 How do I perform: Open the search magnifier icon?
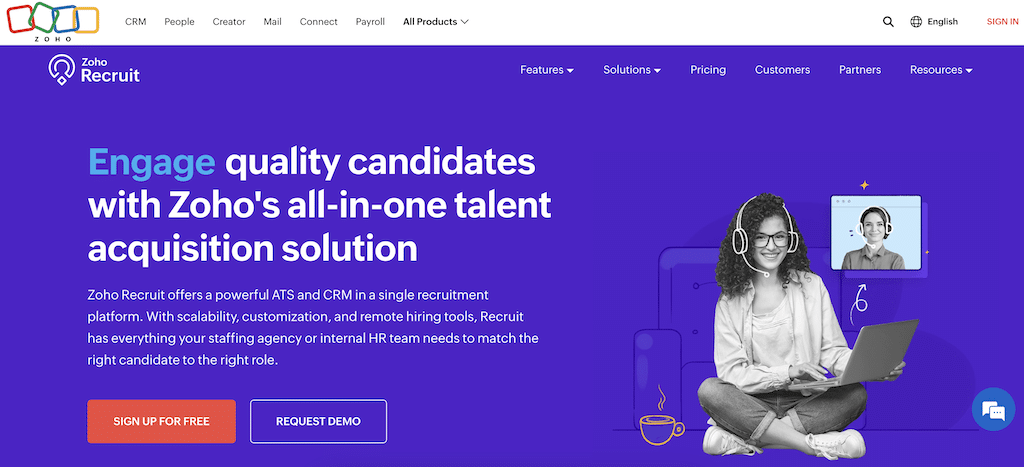point(888,22)
